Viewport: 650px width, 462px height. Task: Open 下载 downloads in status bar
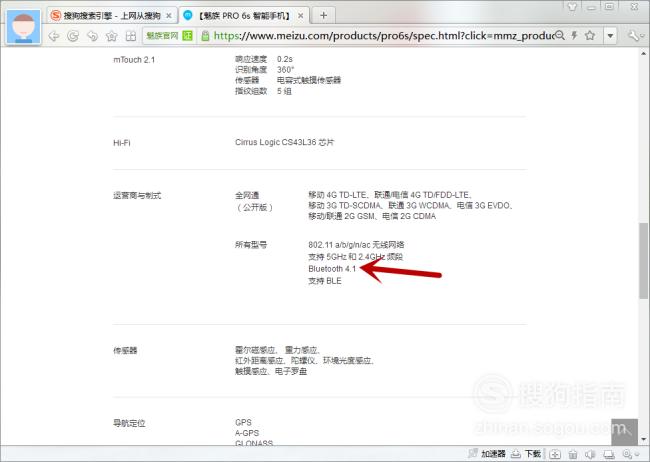coord(526,454)
